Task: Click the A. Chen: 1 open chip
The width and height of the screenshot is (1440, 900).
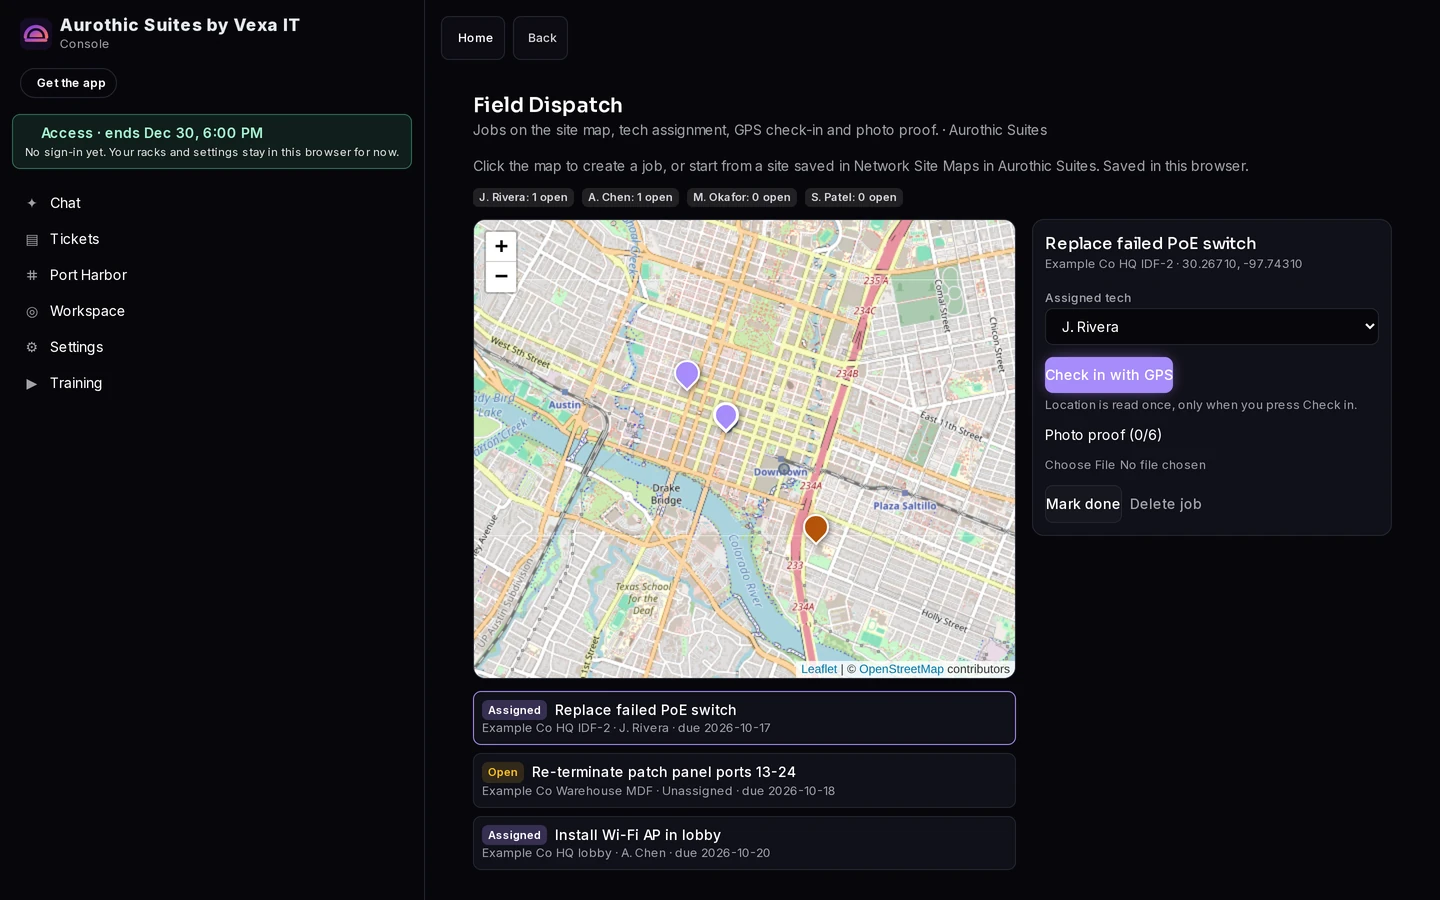Action: [630, 198]
